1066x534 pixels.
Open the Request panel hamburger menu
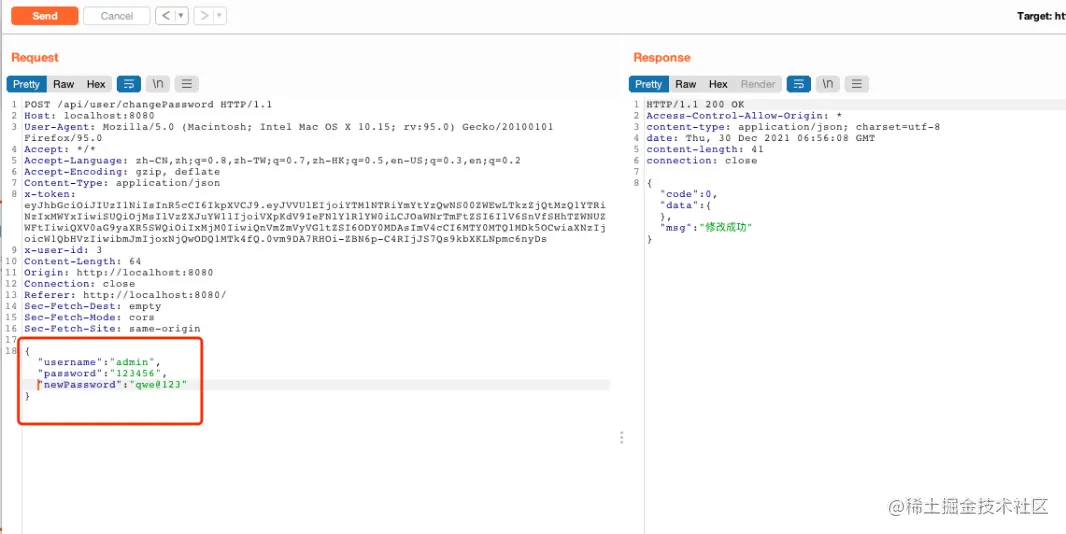coord(187,84)
